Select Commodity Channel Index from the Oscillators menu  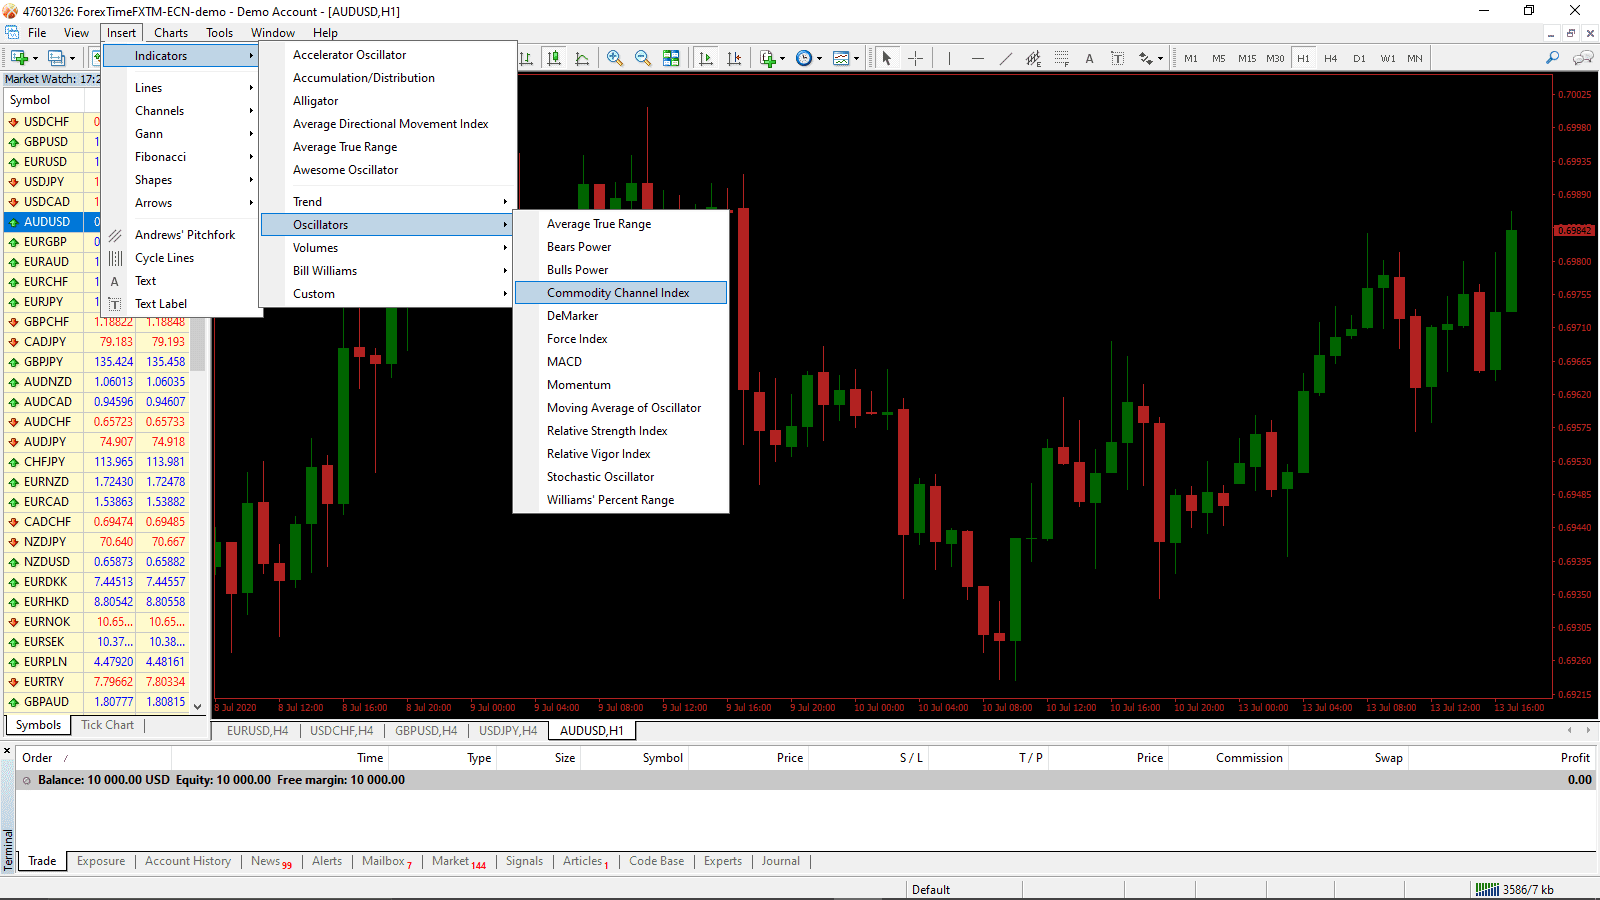click(x=618, y=292)
